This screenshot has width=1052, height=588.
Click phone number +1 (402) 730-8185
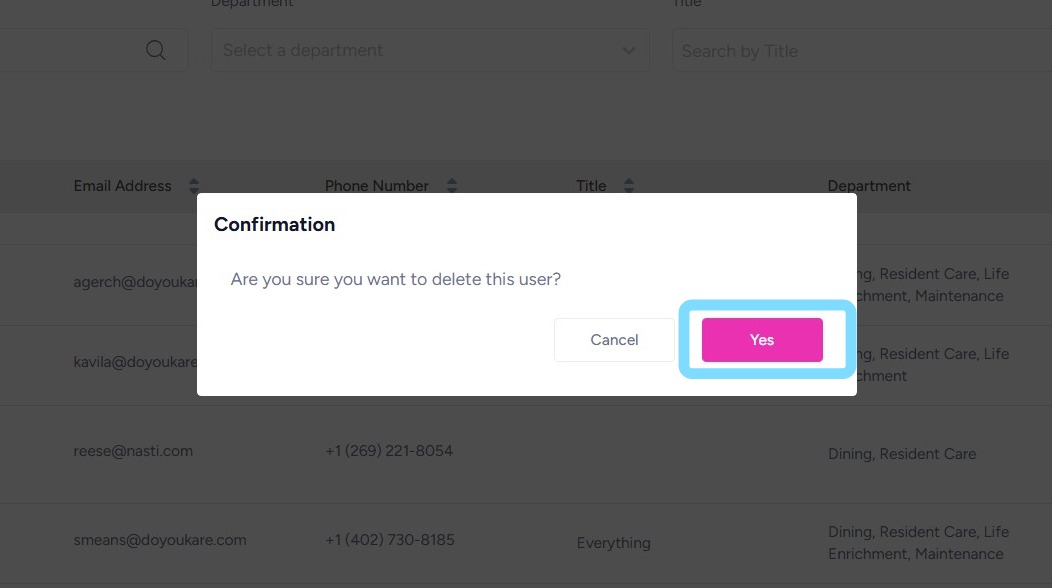pyautogui.click(x=390, y=540)
